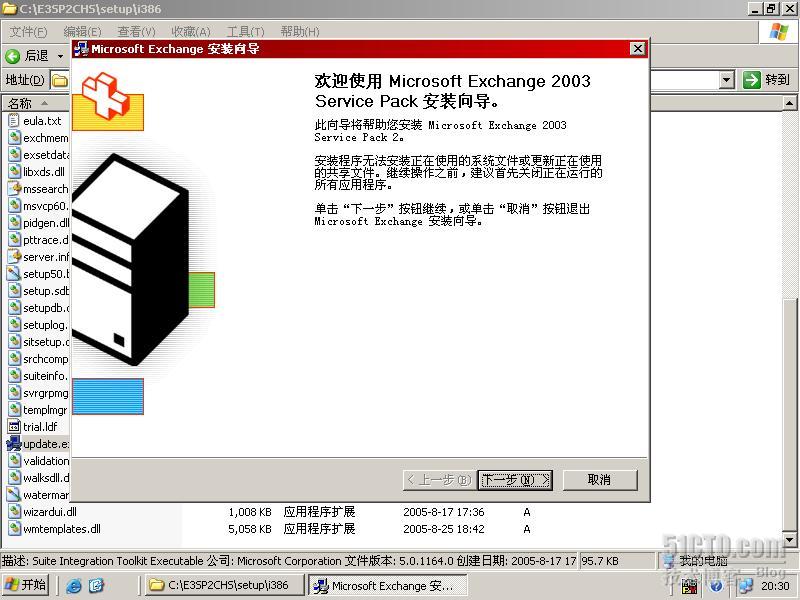800x600 pixels.
Task: Switch to the C:\E3SP2CHS\setup\i386 taskbar button
Action: (222, 585)
